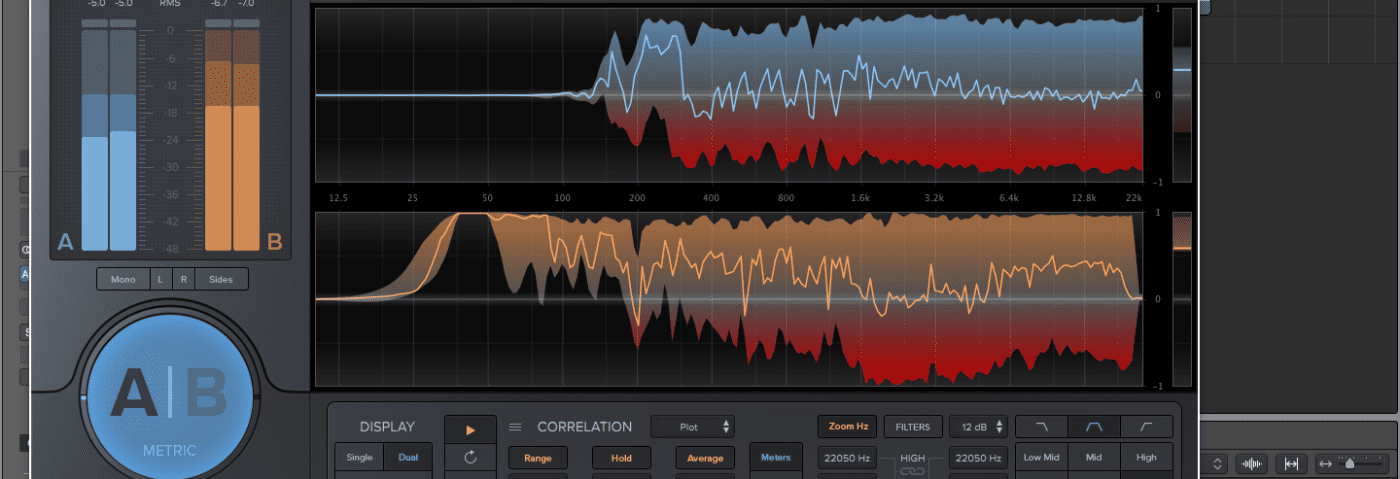Click the FILTERS button

point(912,427)
